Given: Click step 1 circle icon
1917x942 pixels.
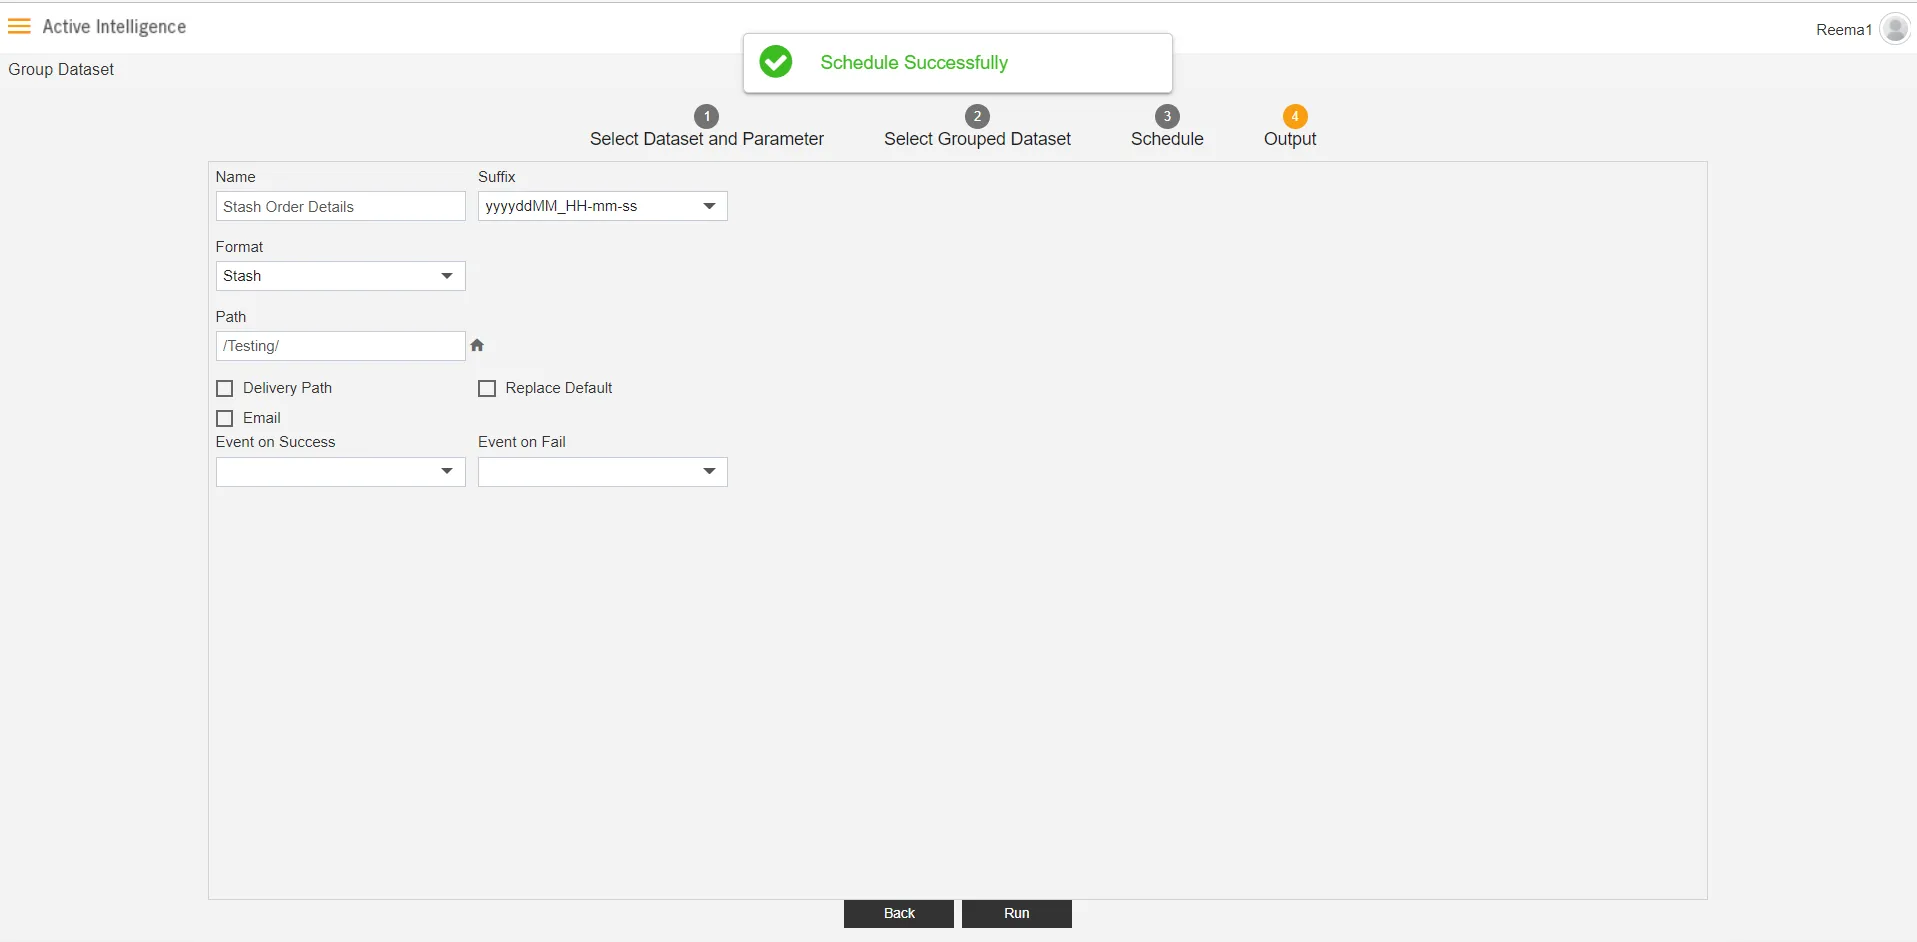Looking at the screenshot, I should (x=706, y=116).
